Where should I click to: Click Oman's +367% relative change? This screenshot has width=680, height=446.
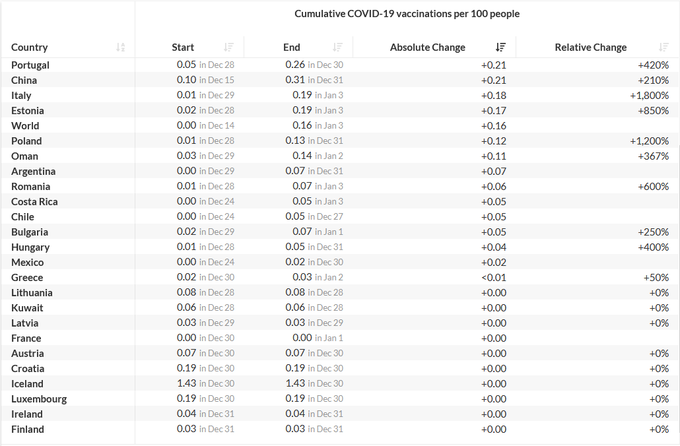(x=653, y=156)
